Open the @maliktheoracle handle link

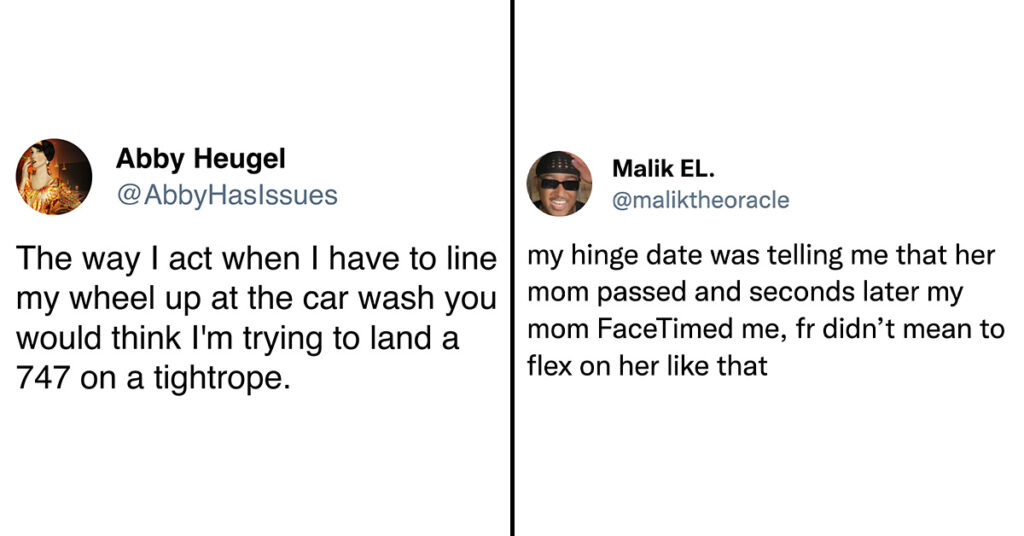click(701, 200)
